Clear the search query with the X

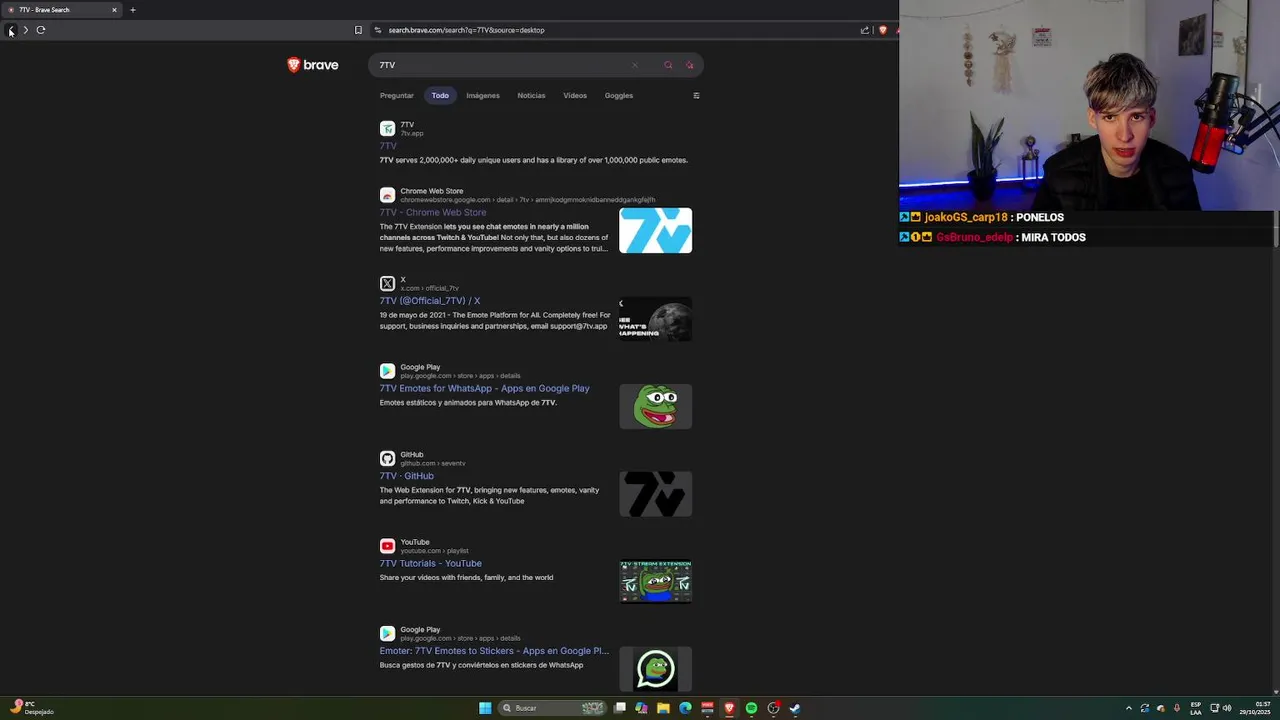click(x=634, y=65)
